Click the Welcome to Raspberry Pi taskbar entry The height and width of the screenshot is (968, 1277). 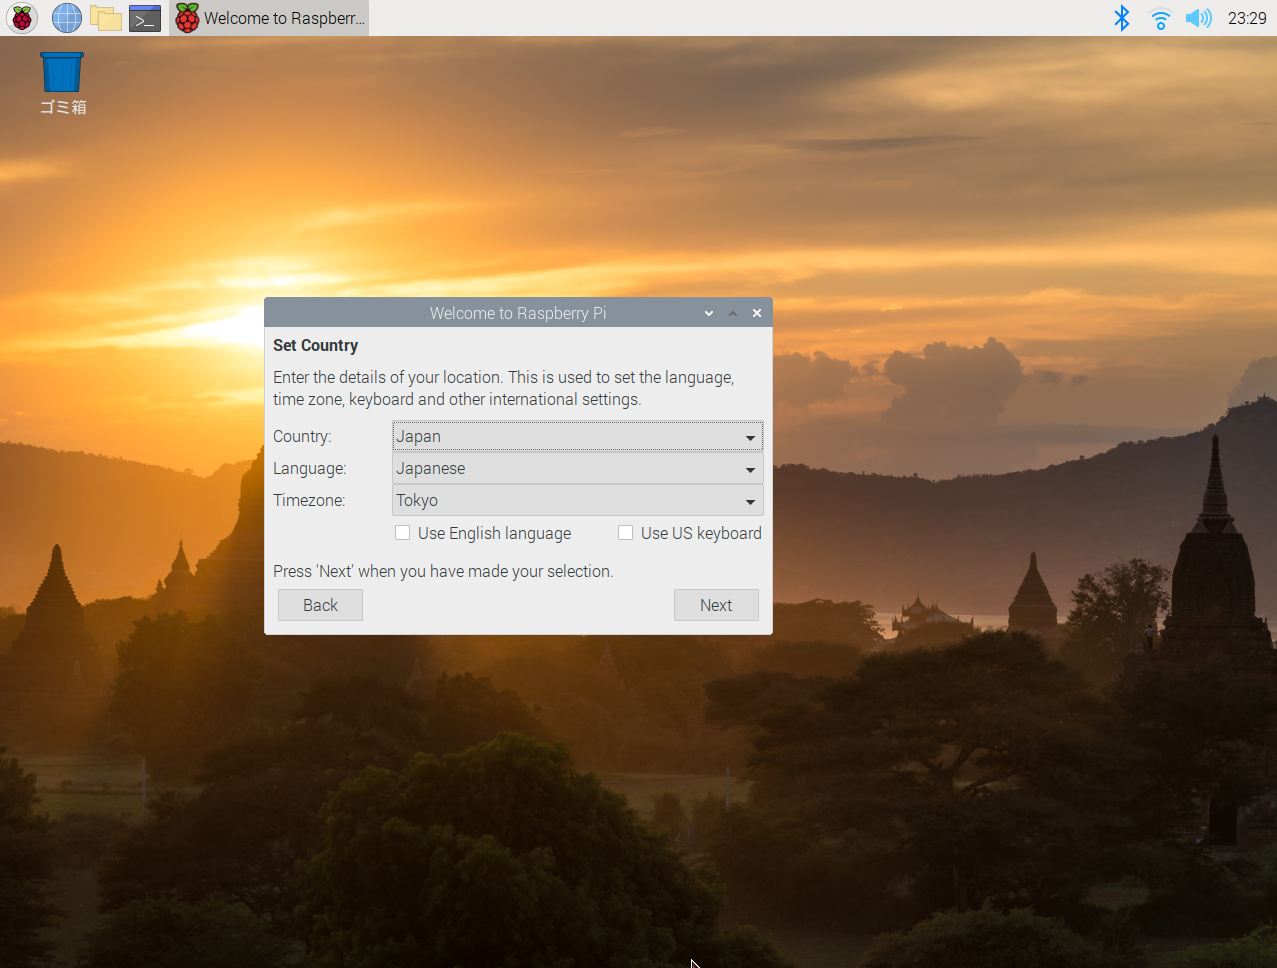(x=270, y=18)
